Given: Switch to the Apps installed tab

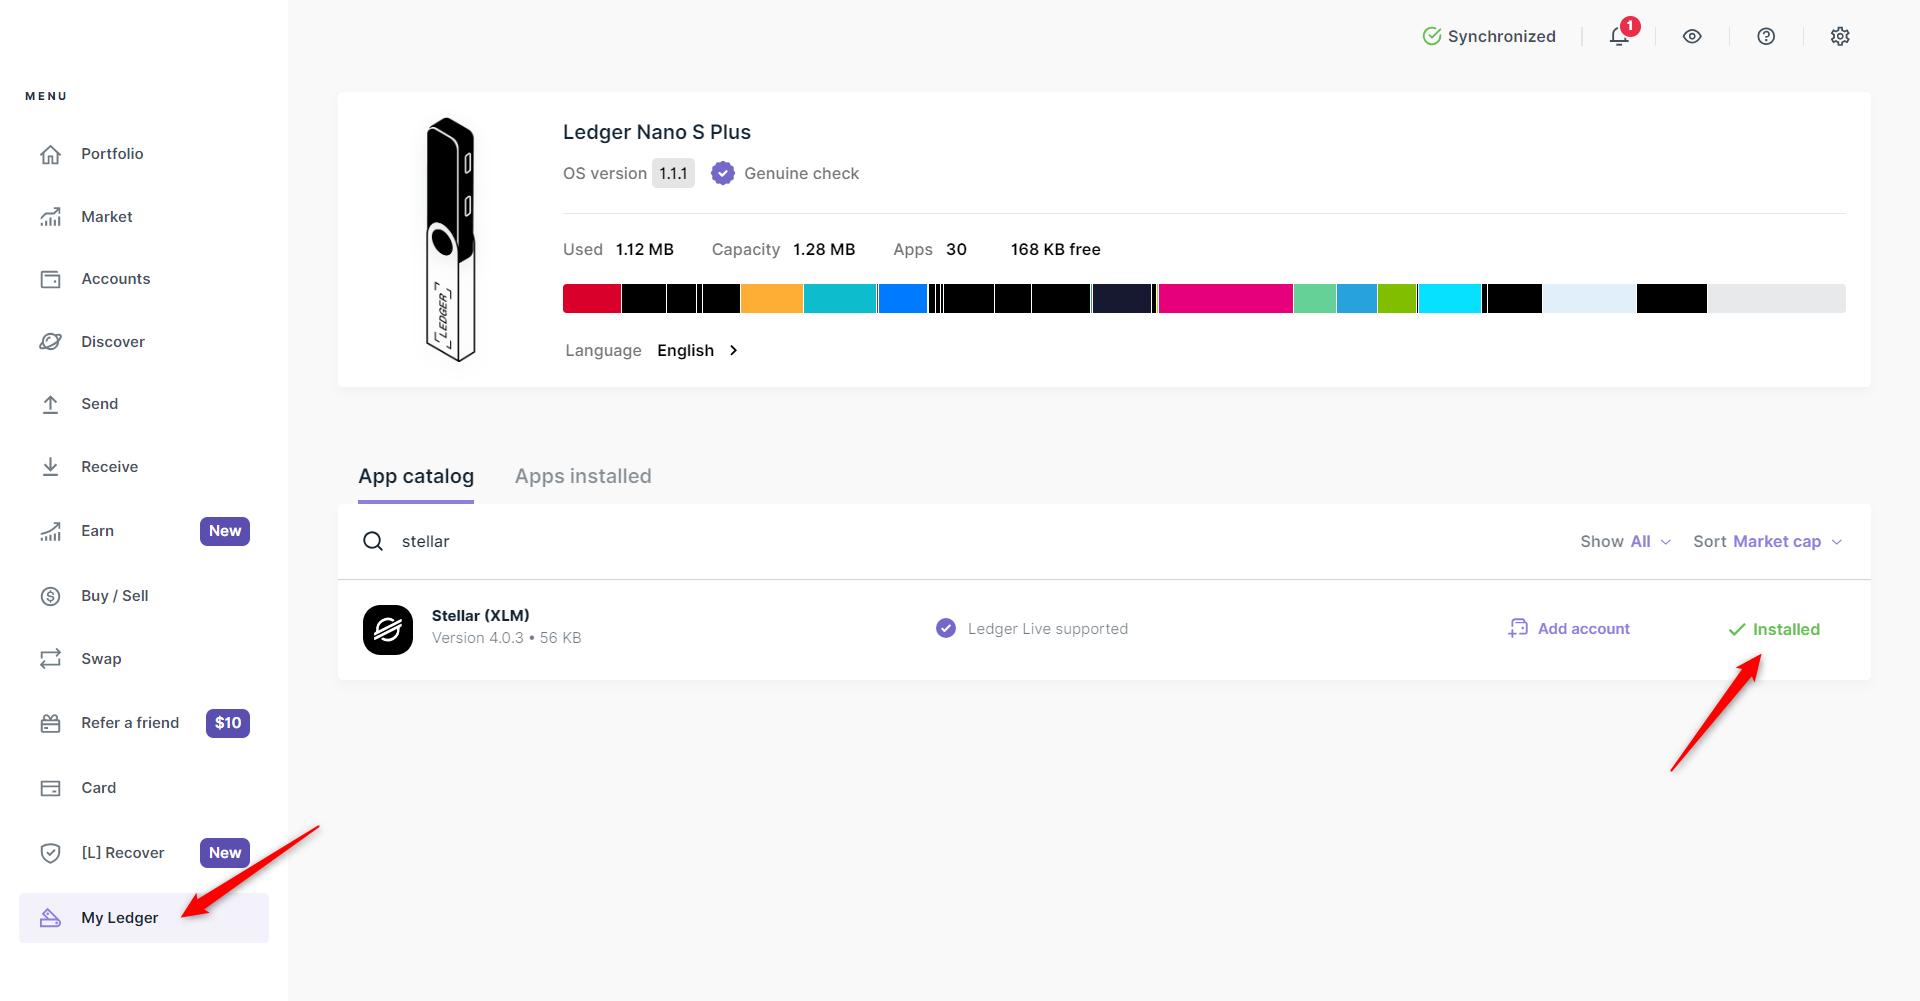Looking at the screenshot, I should pos(583,477).
